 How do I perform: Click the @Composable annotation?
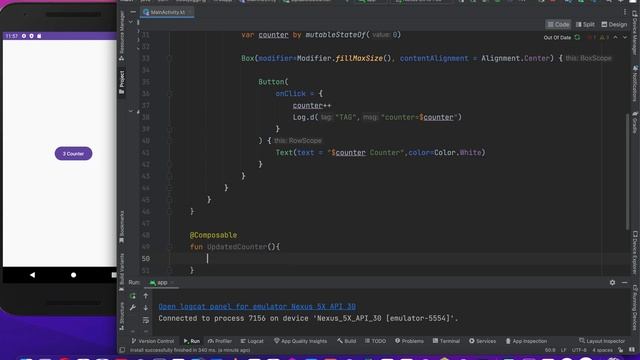(x=213, y=235)
